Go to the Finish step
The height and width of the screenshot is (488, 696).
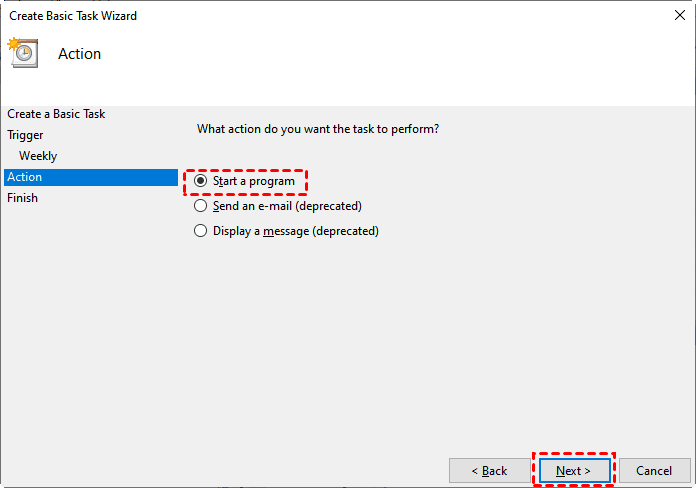(x=23, y=198)
